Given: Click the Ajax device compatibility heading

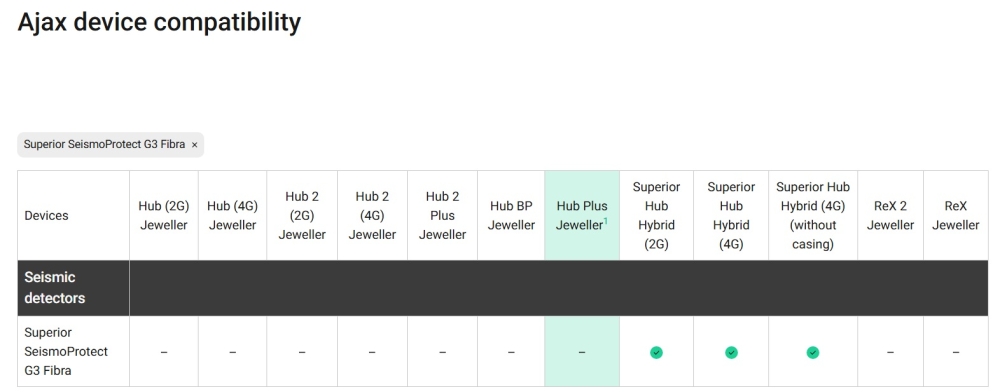Looking at the screenshot, I should click(x=159, y=22).
